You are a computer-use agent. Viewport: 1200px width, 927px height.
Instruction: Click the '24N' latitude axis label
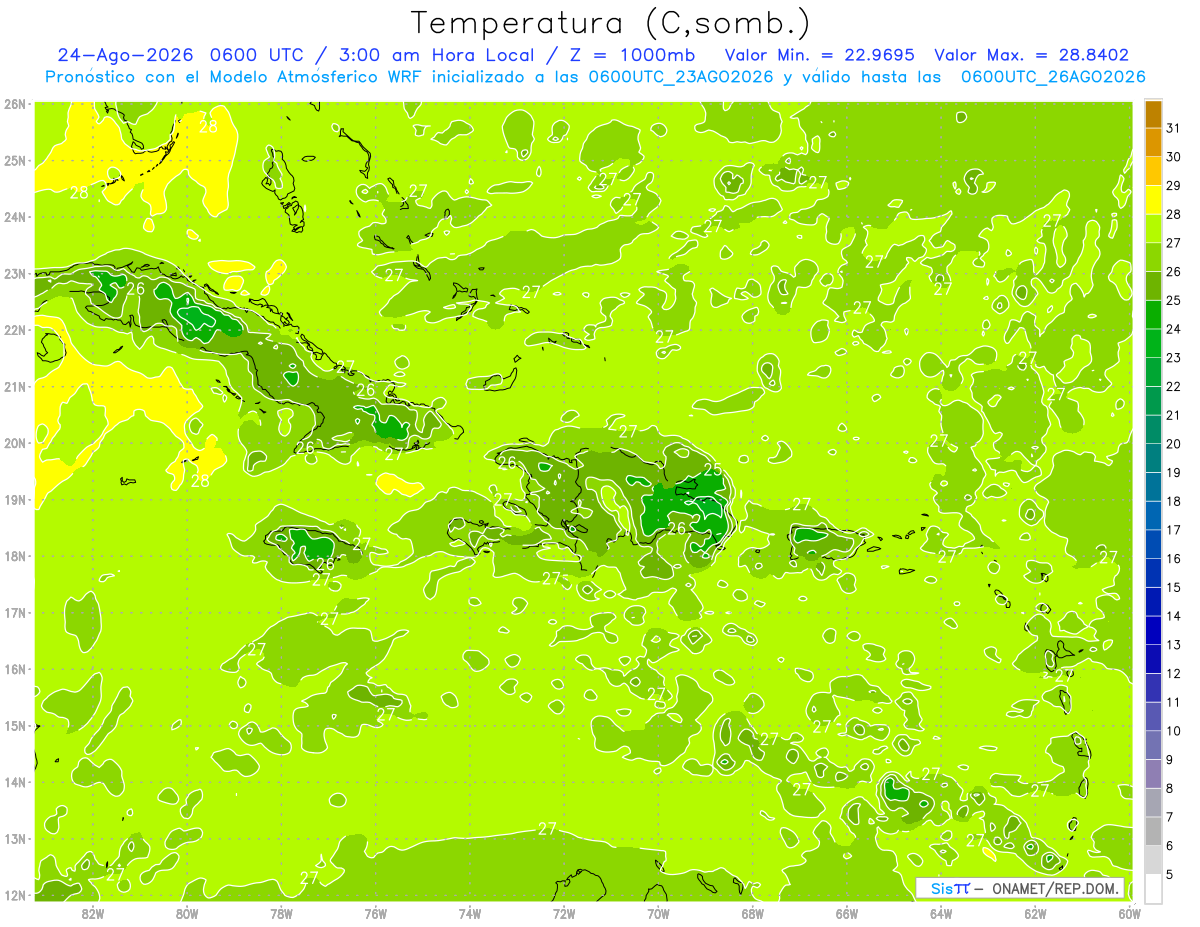14,217
